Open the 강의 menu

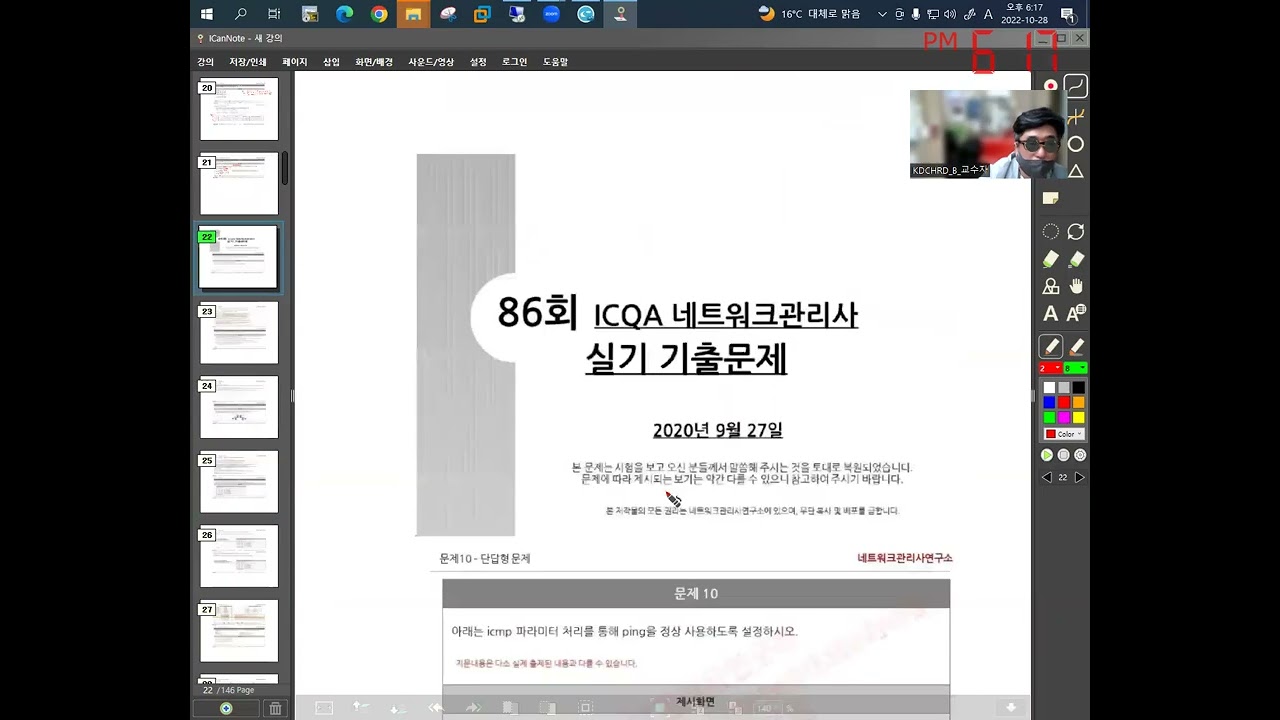coord(205,62)
